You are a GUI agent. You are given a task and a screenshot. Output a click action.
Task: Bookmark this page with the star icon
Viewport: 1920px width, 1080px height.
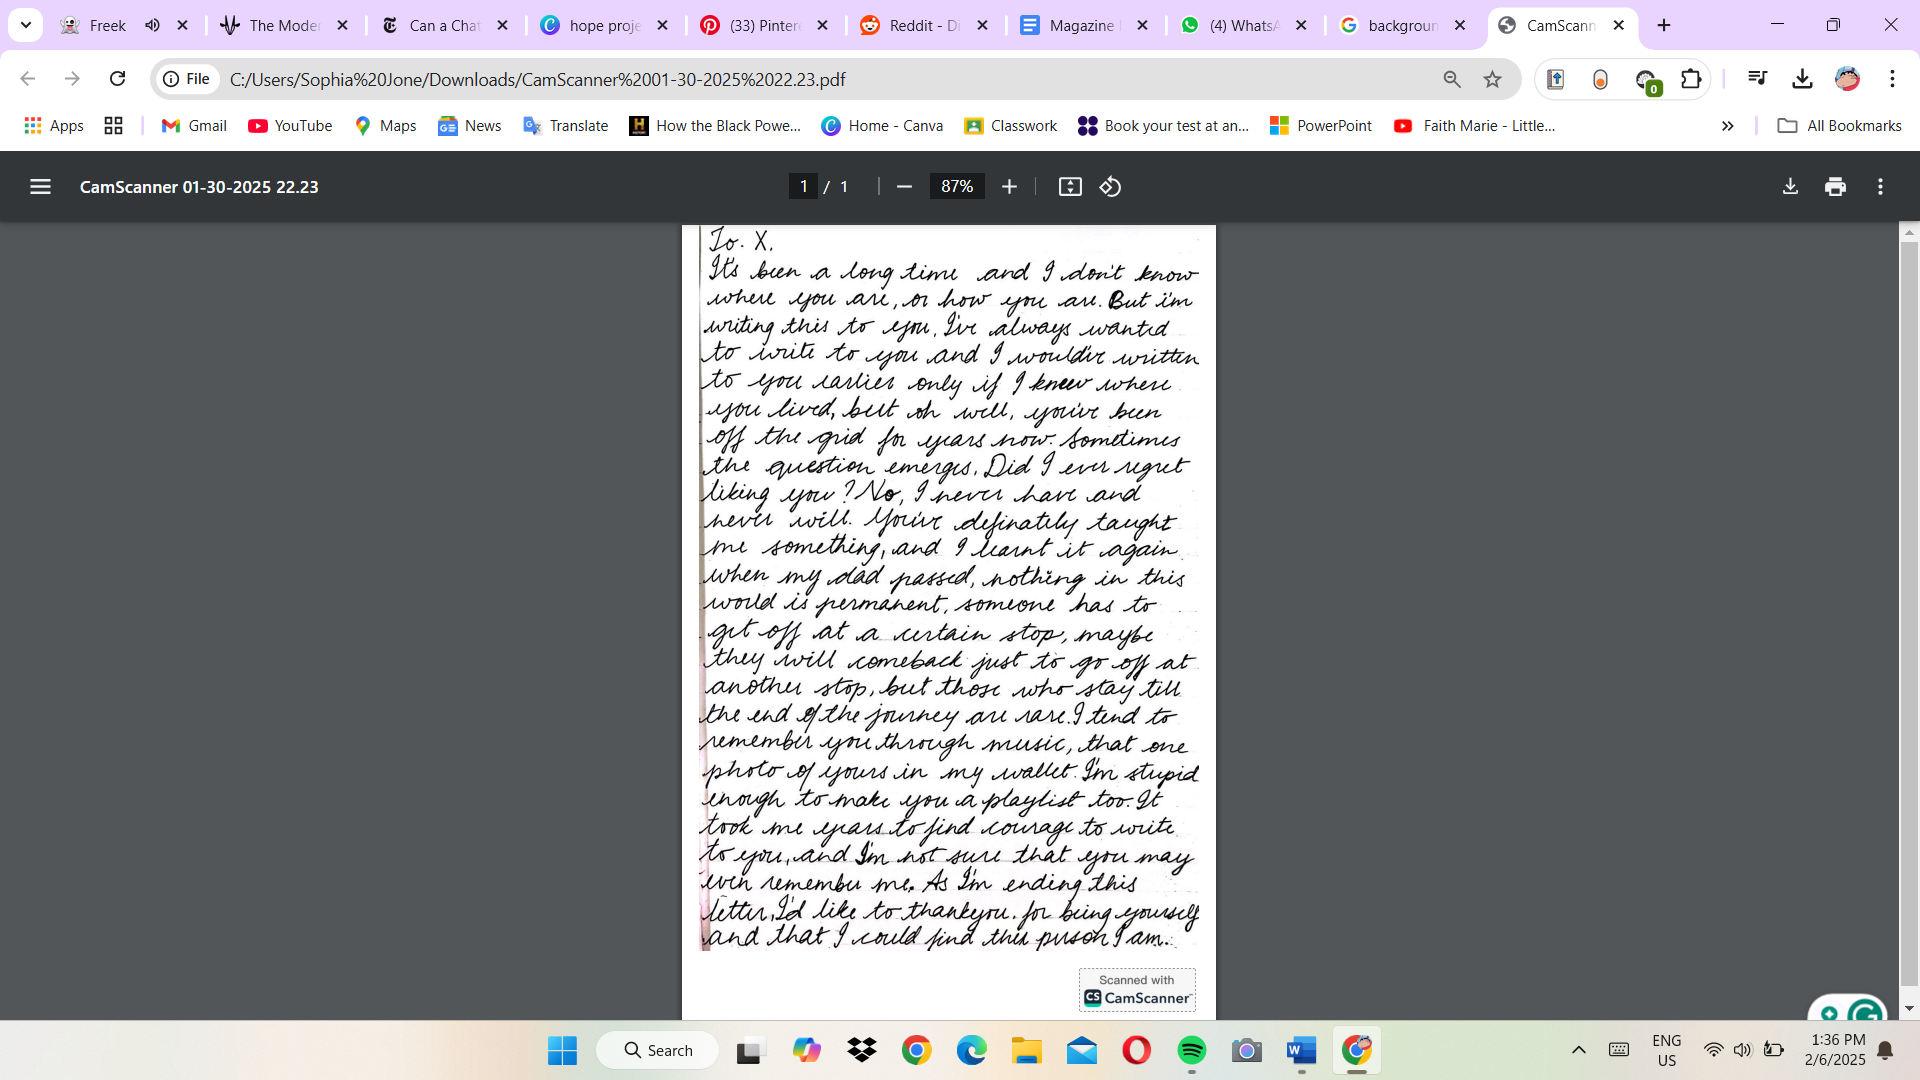coord(1492,79)
